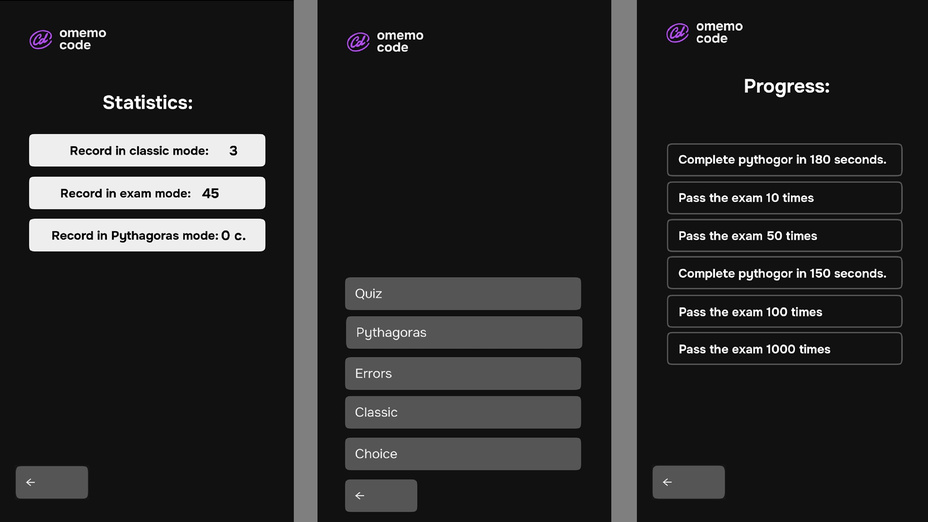The image size is (928, 522).
Task: Click Pass the exam 100 times achievement
Action: 784,312
